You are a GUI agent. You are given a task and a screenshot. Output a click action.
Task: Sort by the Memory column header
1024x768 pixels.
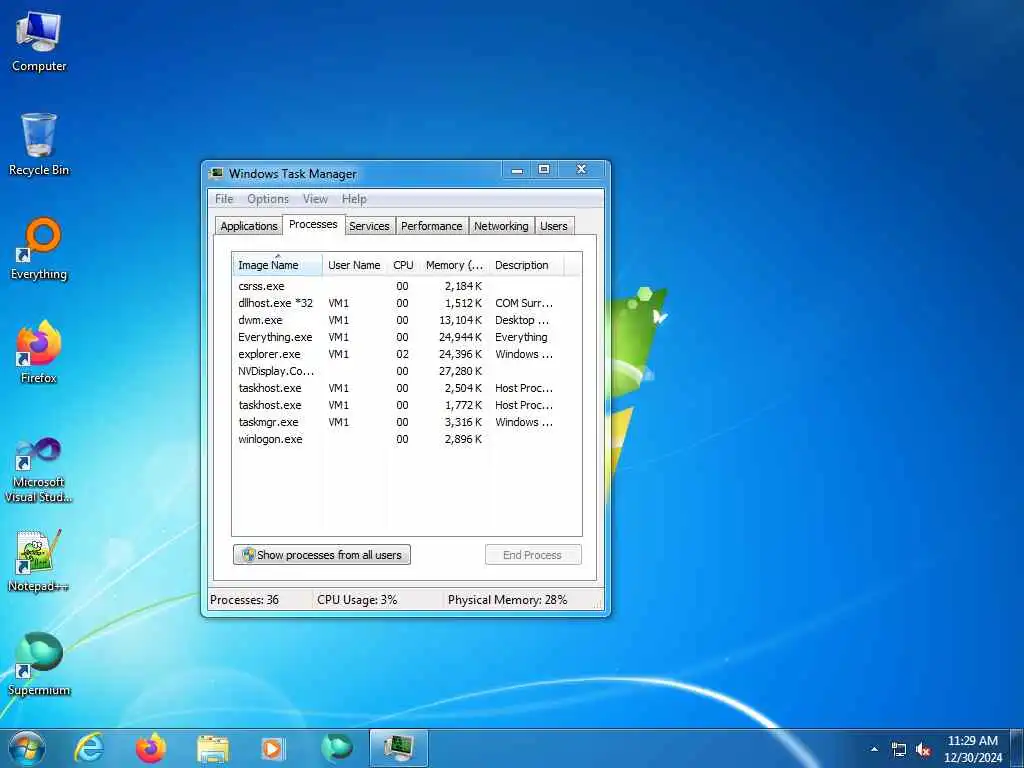coord(455,264)
